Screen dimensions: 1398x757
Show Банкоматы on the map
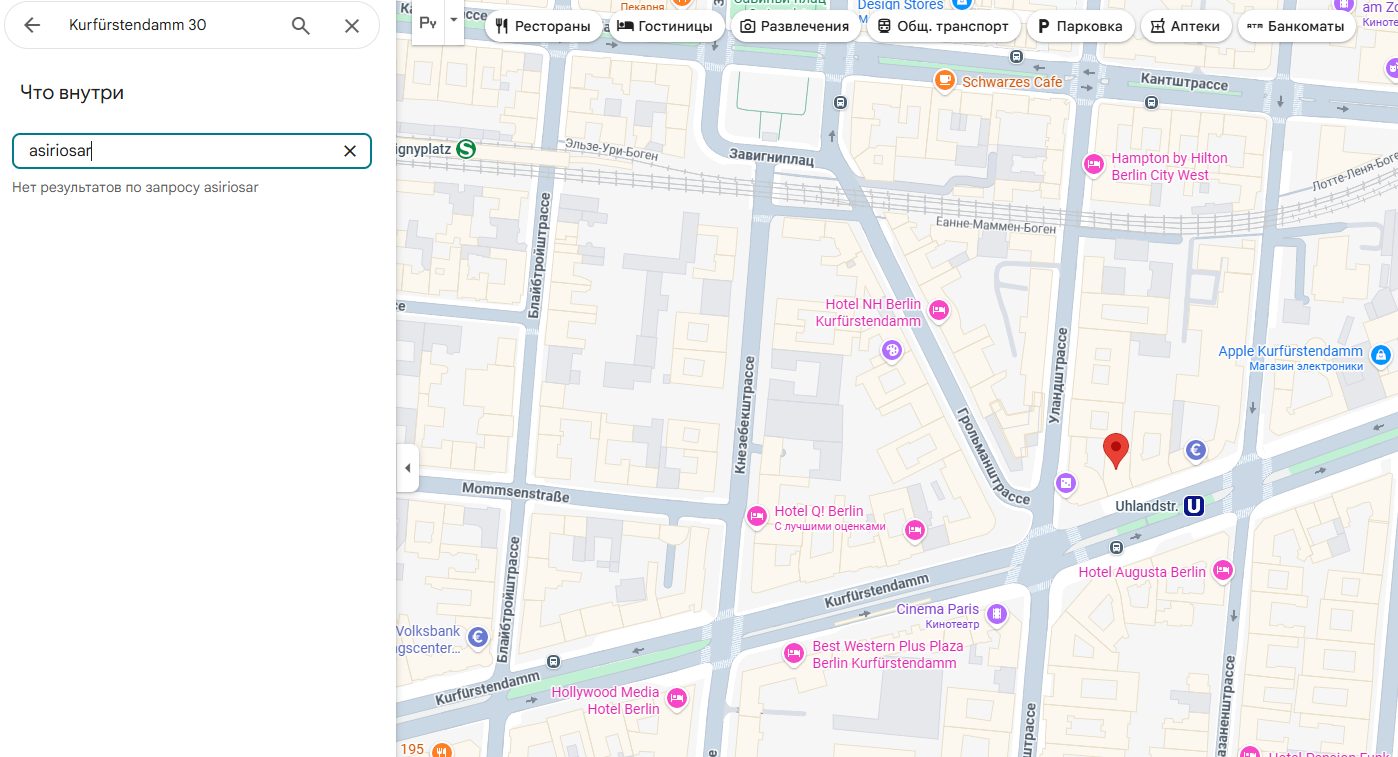tap(1296, 26)
